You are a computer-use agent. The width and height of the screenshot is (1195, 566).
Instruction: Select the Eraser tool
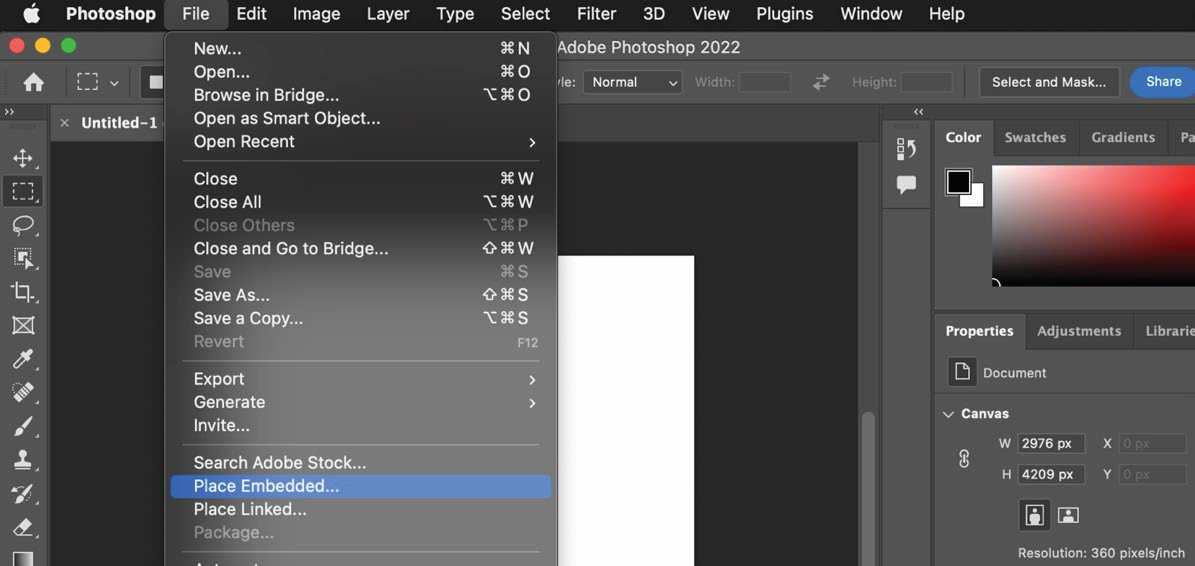pos(23,527)
